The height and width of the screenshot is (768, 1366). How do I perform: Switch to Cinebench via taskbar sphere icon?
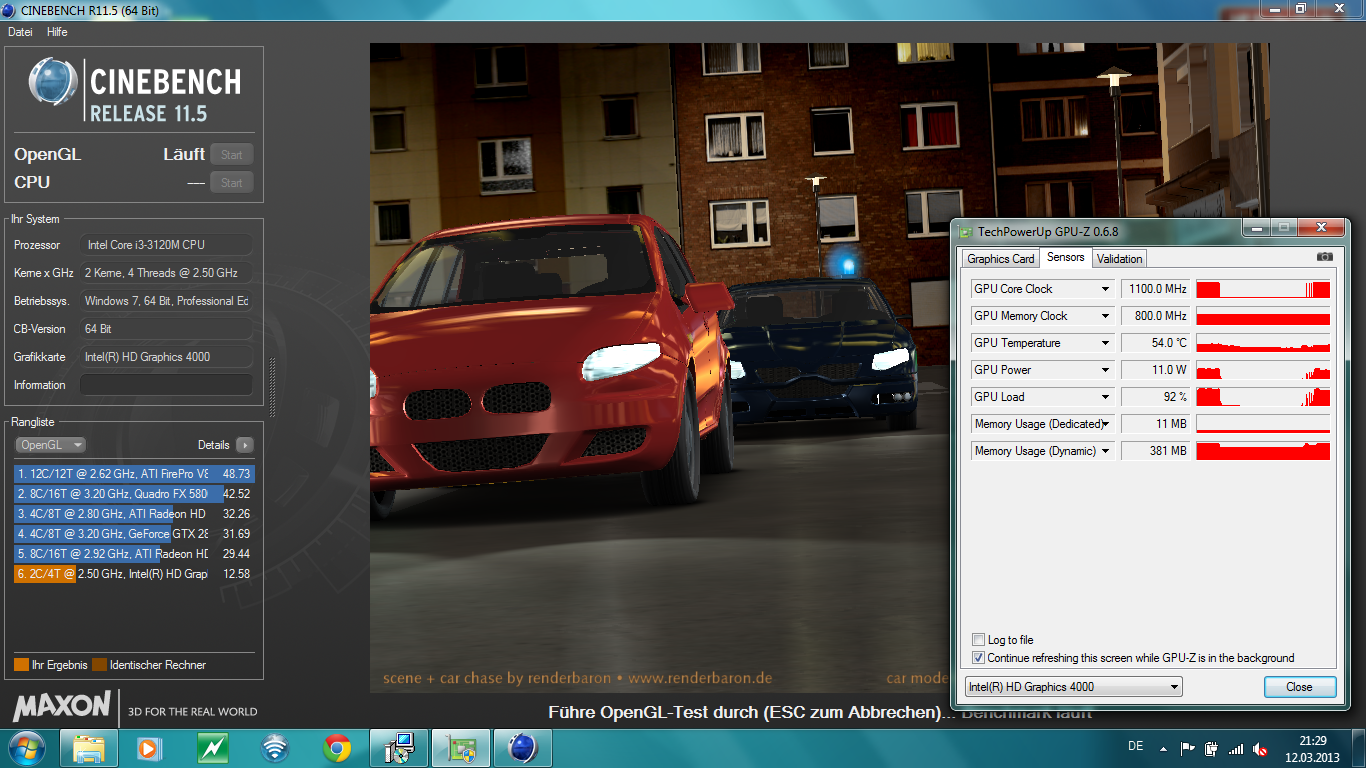coord(523,748)
